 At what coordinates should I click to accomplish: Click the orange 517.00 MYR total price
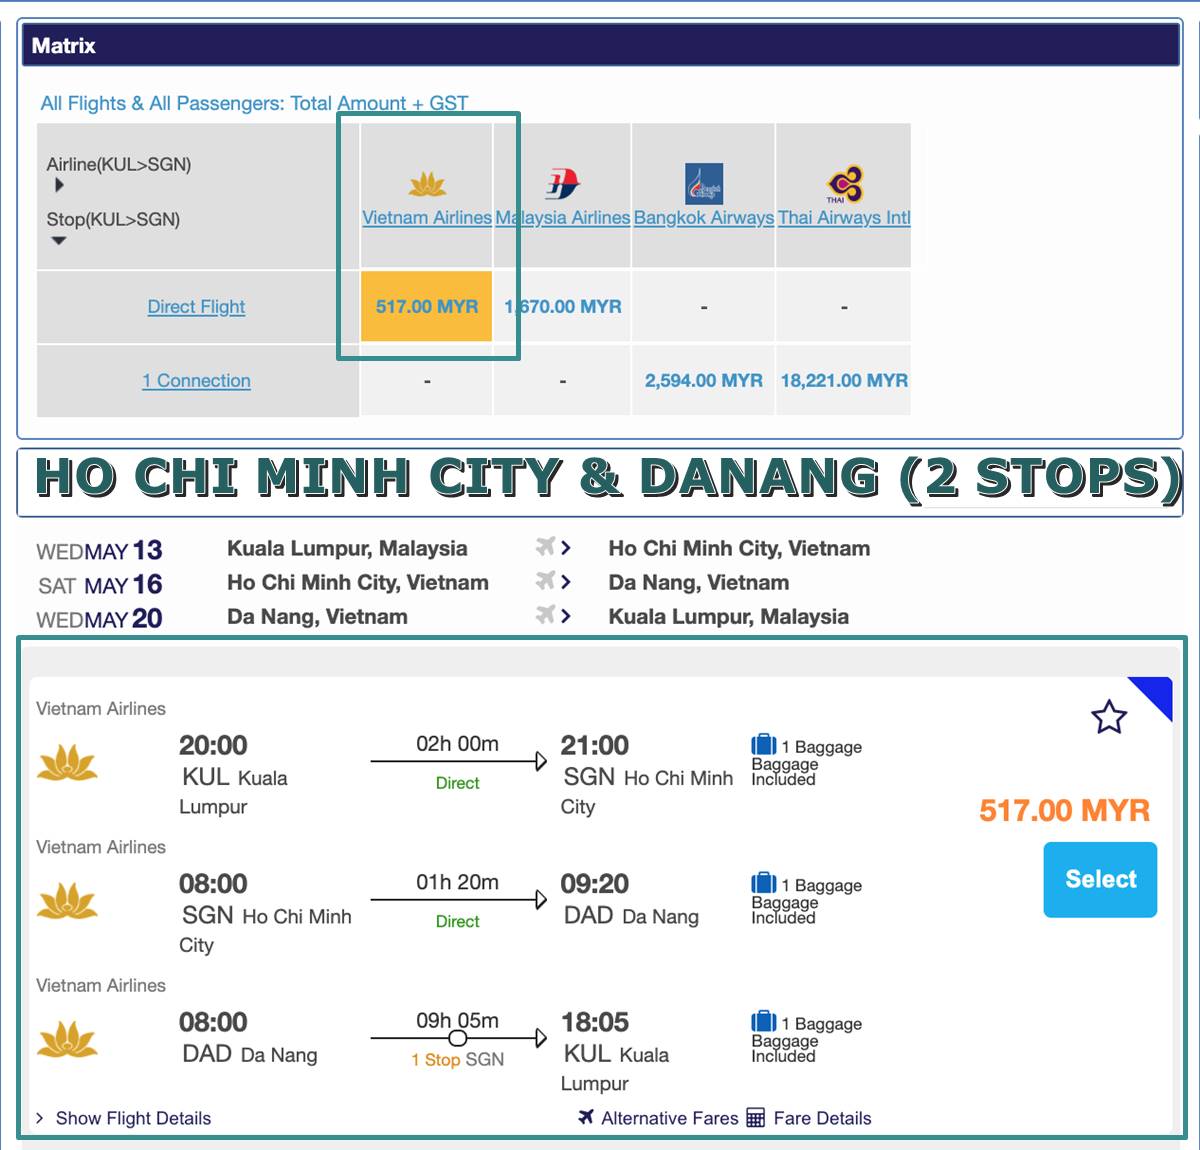click(x=1065, y=810)
